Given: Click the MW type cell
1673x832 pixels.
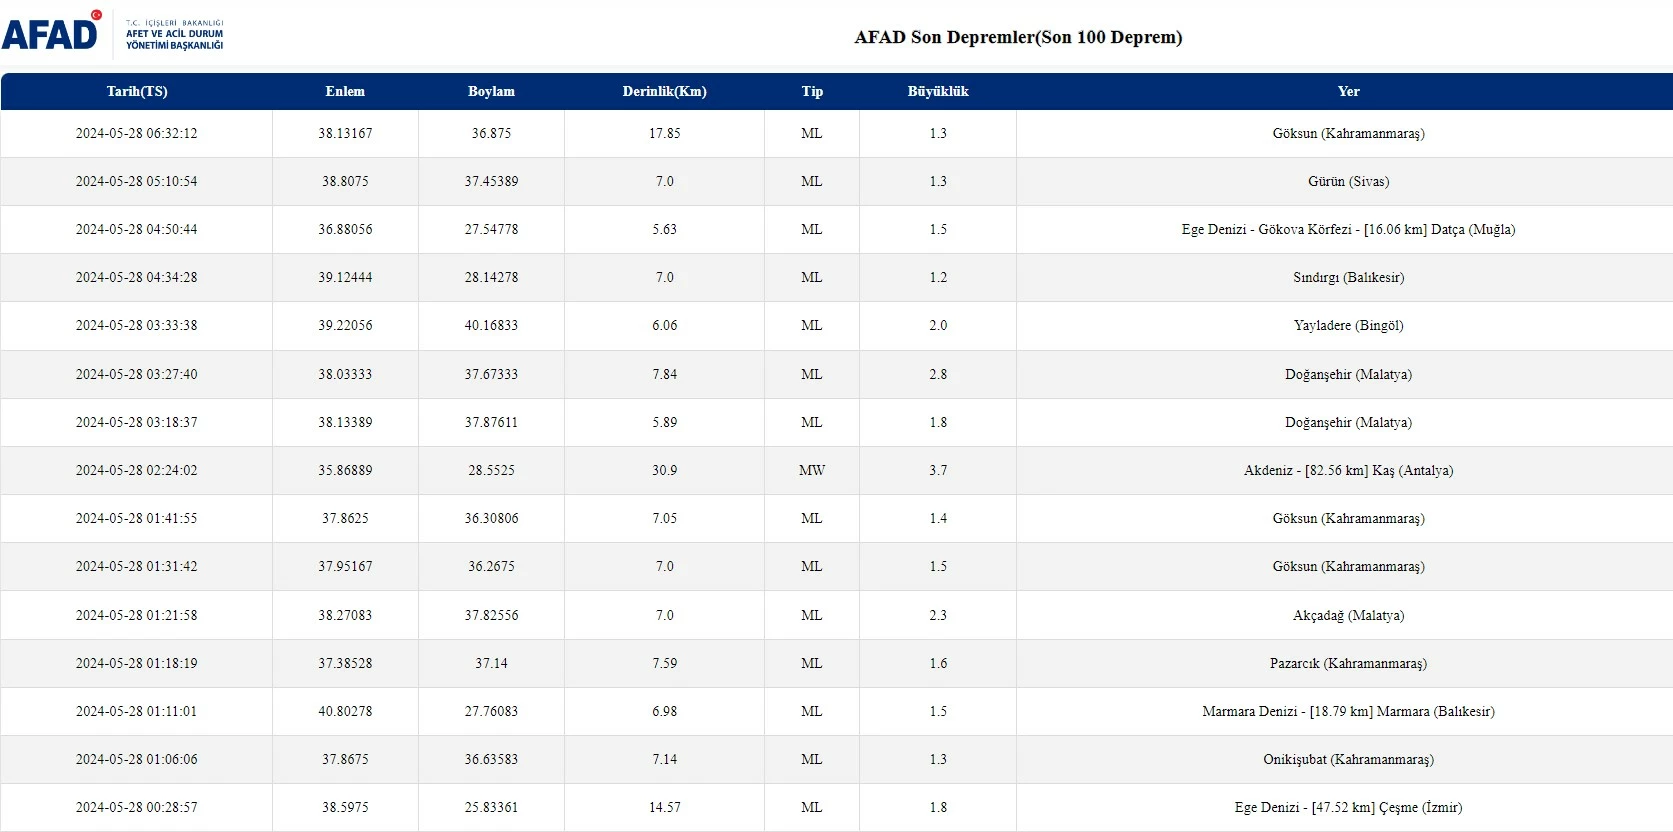Looking at the screenshot, I should click(812, 470).
